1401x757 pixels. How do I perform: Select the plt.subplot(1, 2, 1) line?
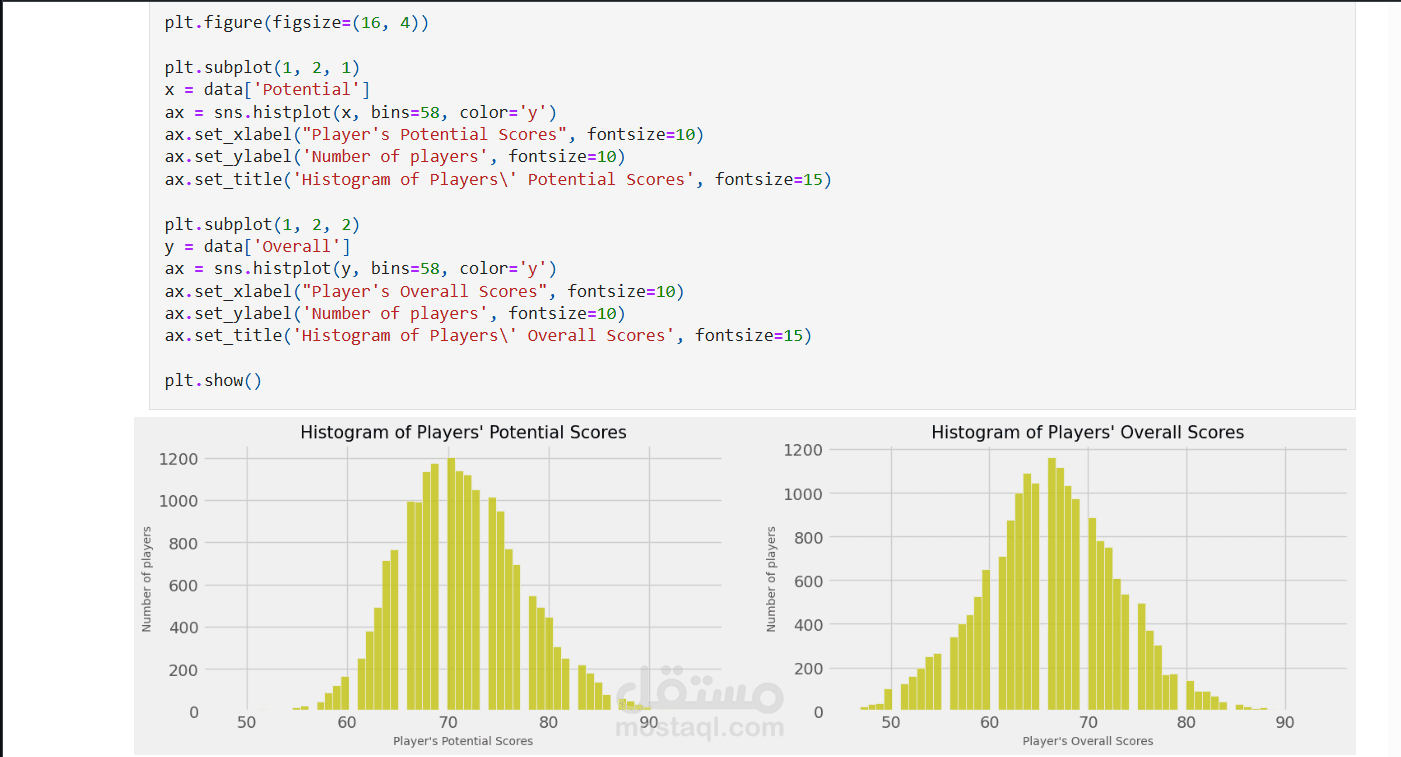pos(262,68)
